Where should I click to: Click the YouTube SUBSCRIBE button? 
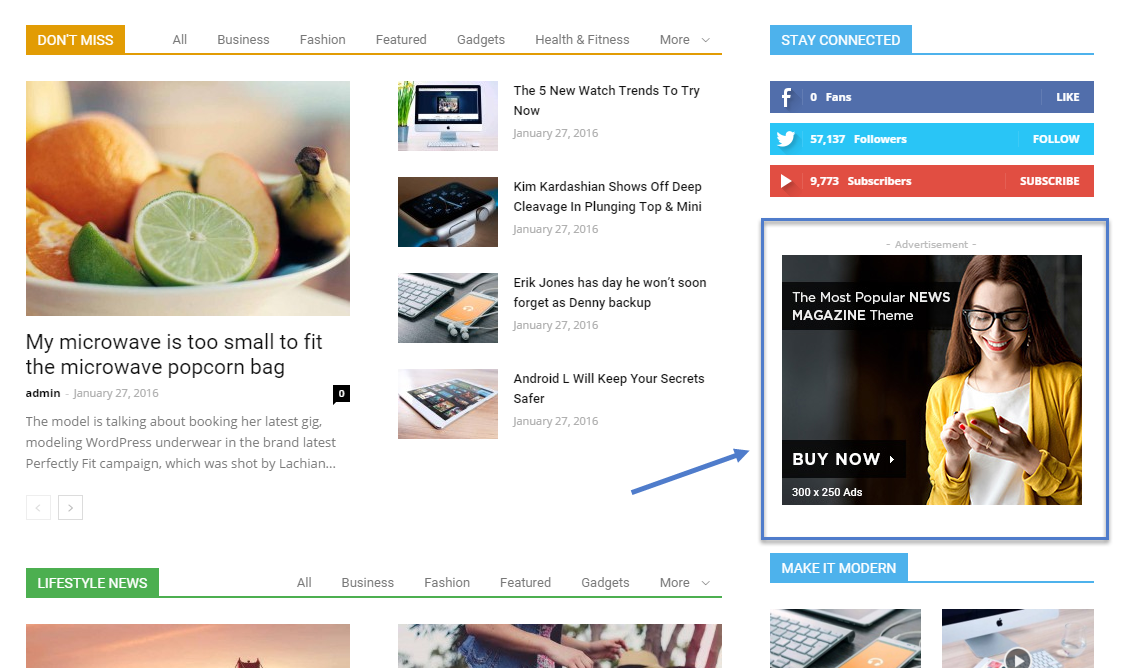1049,181
